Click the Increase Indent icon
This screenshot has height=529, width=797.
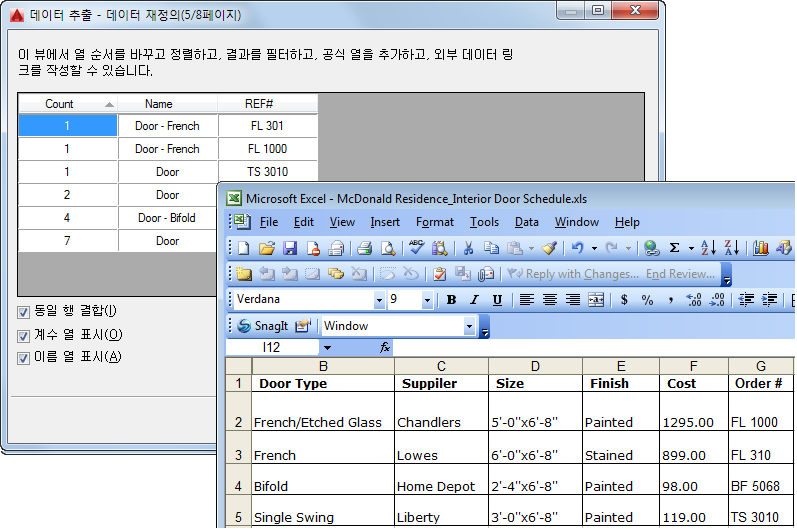click(x=770, y=300)
